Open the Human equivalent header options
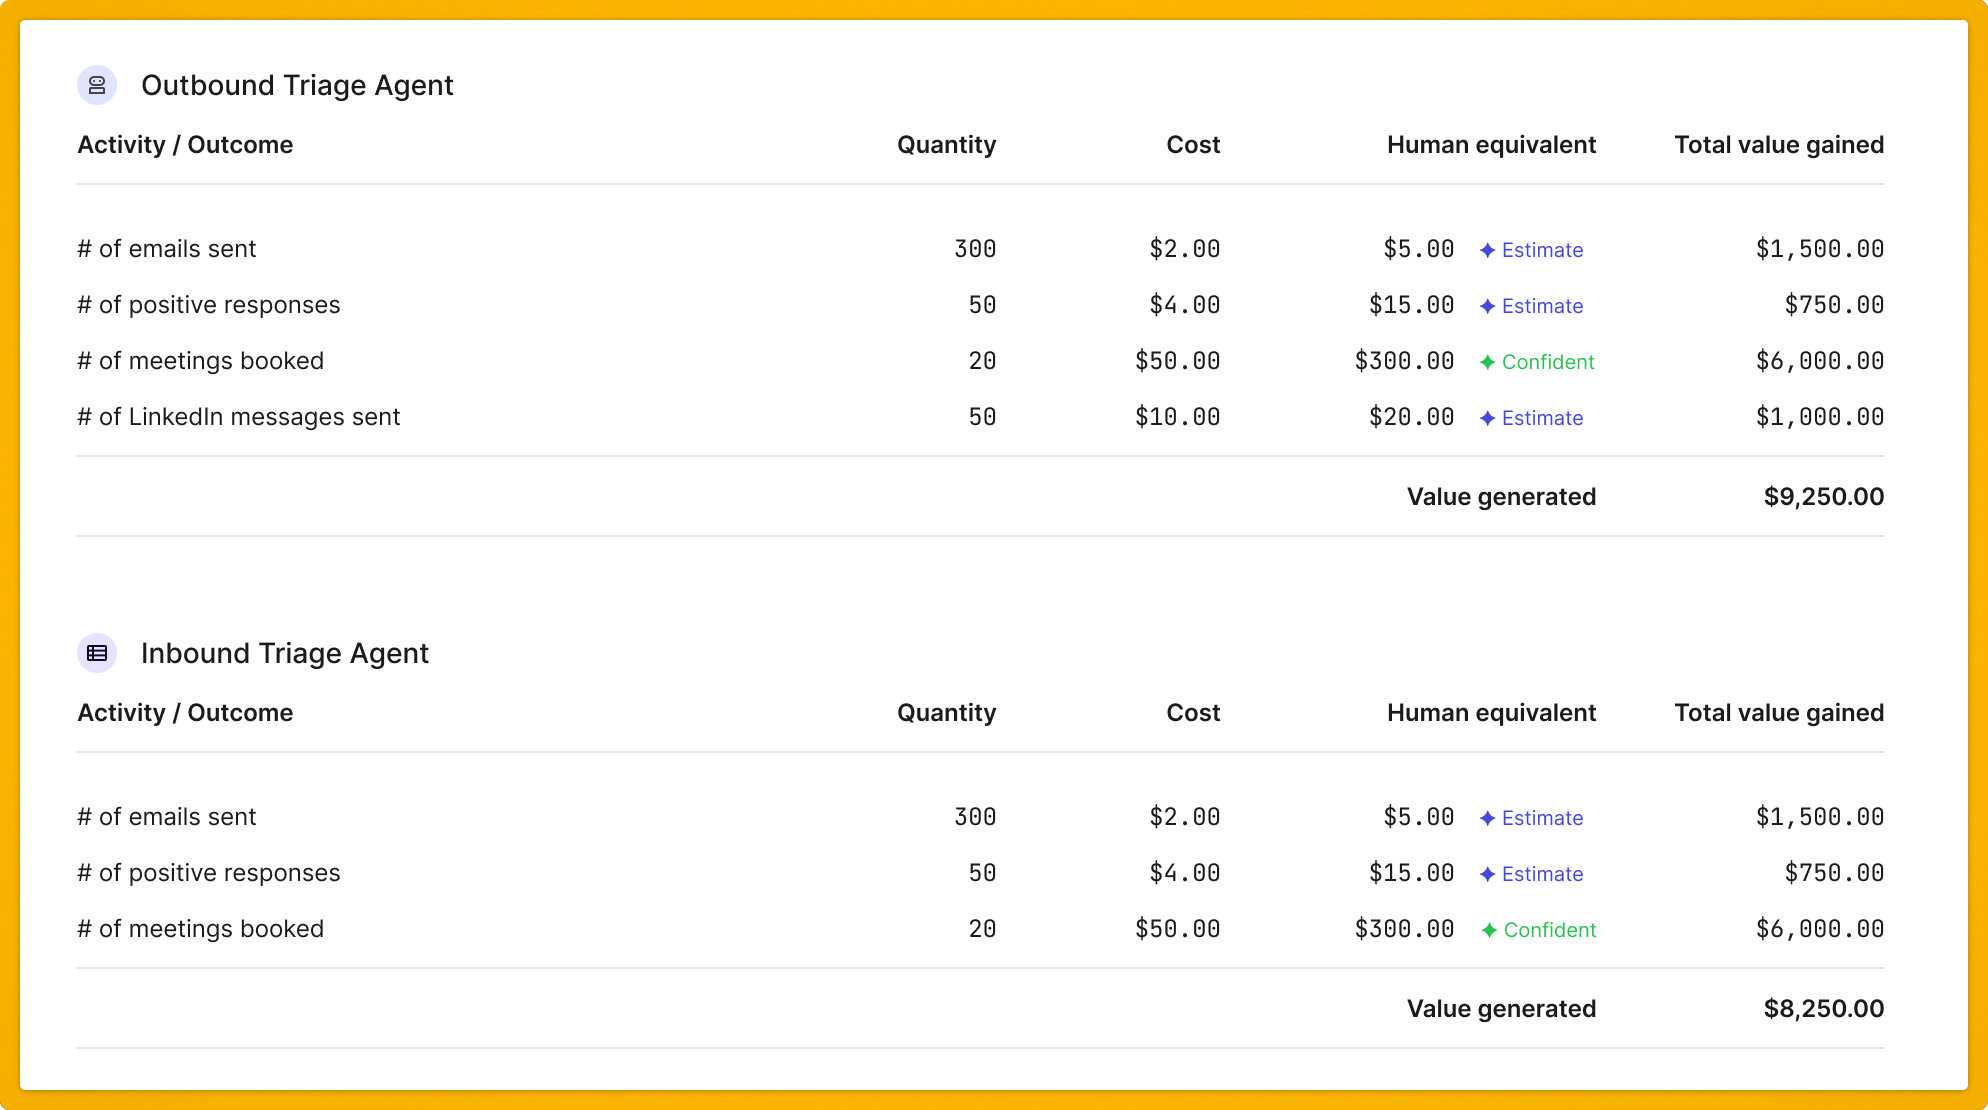Image resolution: width=1988 pixels, height=1110 pixels. [1491, 144]
